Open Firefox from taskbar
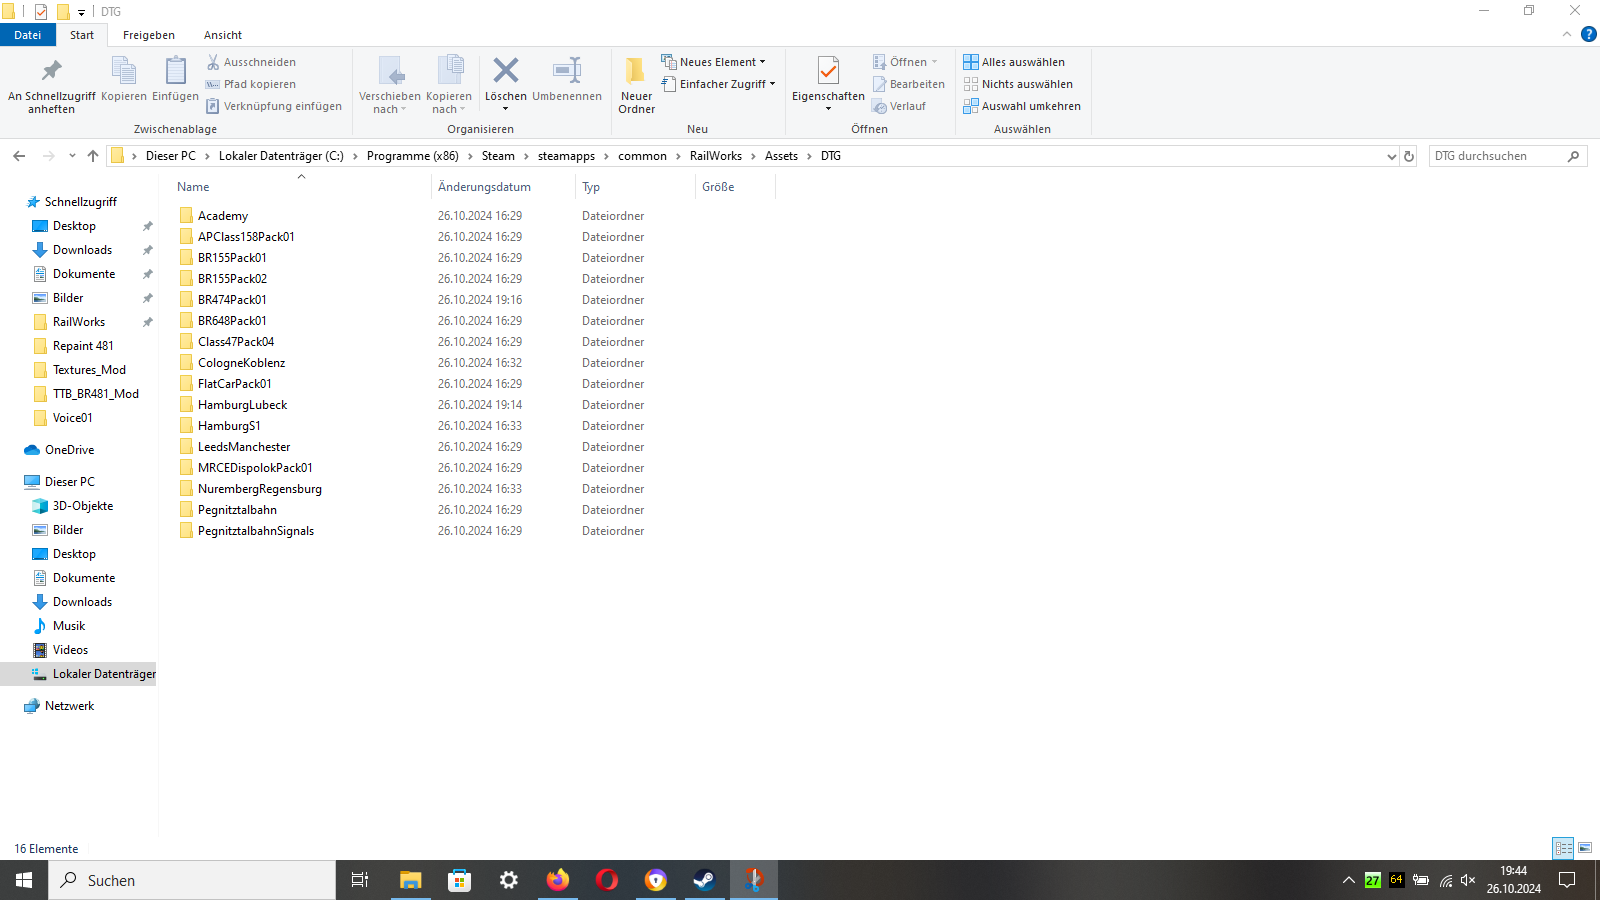The image size is (1600, 900). coord(558,880)
